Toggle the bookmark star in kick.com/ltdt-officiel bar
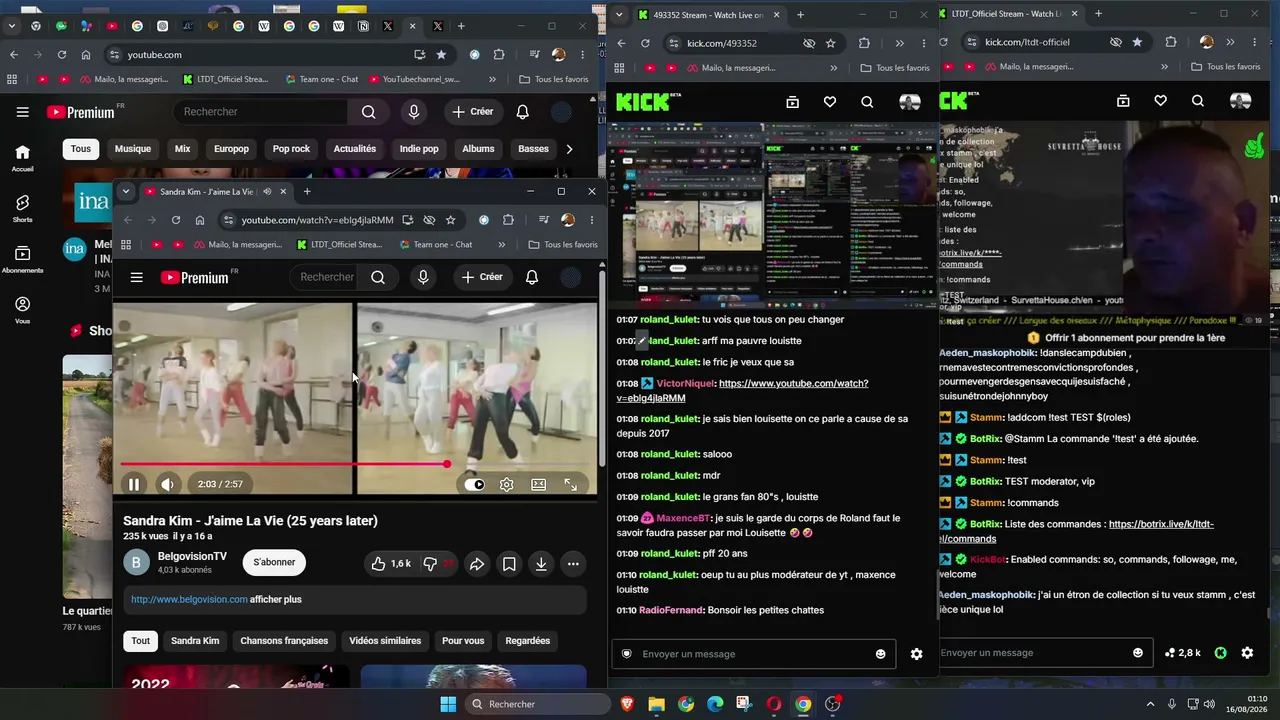 (x=1137, y=42)
